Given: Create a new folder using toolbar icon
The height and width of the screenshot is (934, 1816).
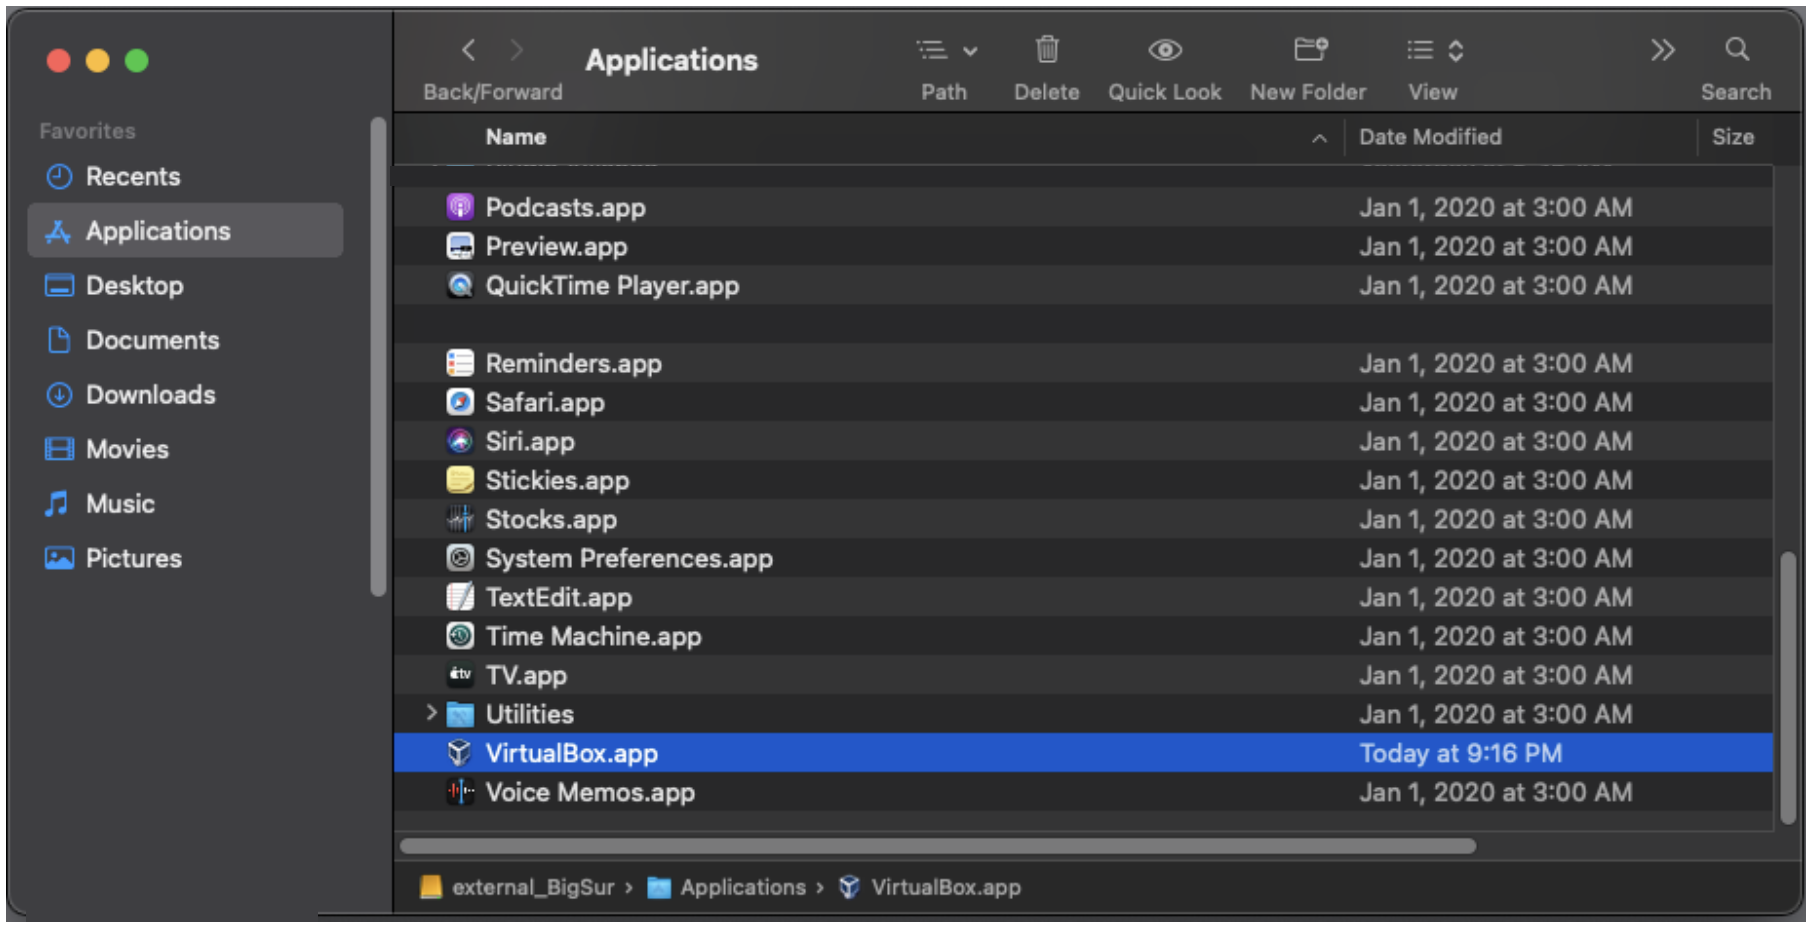Looking at the screenshot, I should [x=1309, y=50].
